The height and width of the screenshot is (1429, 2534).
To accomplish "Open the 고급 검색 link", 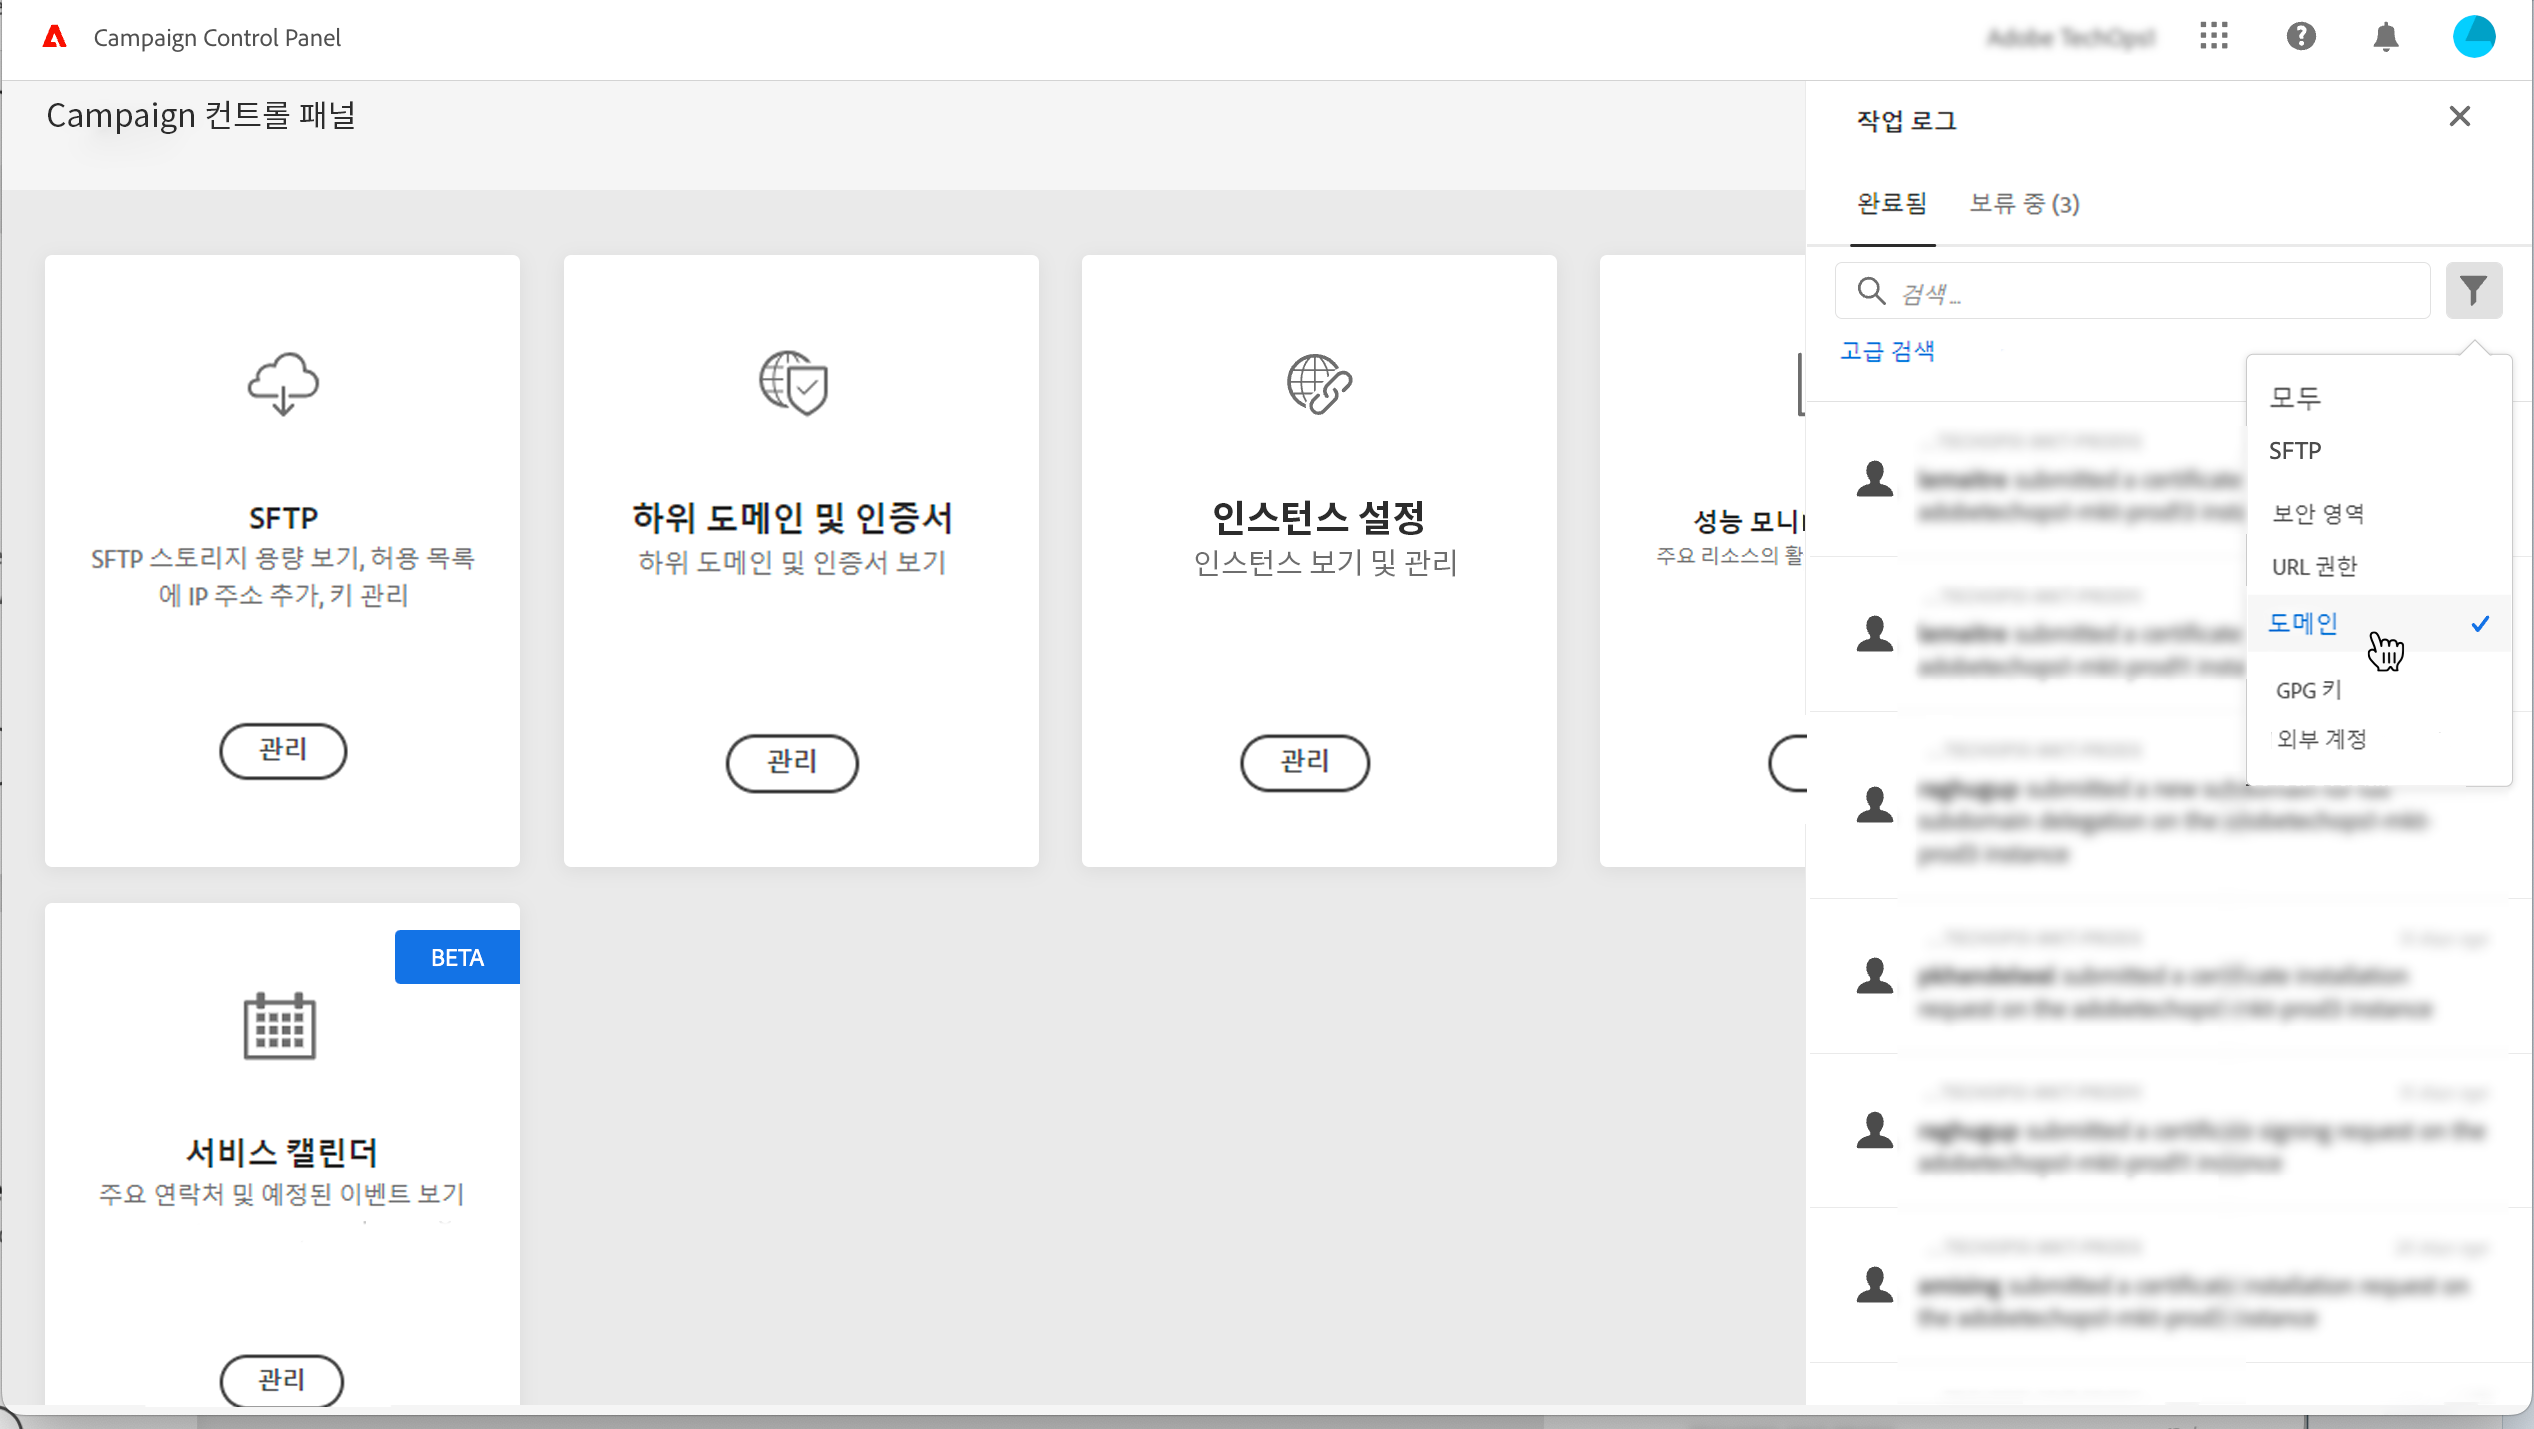I will [x=1887, y=351].
